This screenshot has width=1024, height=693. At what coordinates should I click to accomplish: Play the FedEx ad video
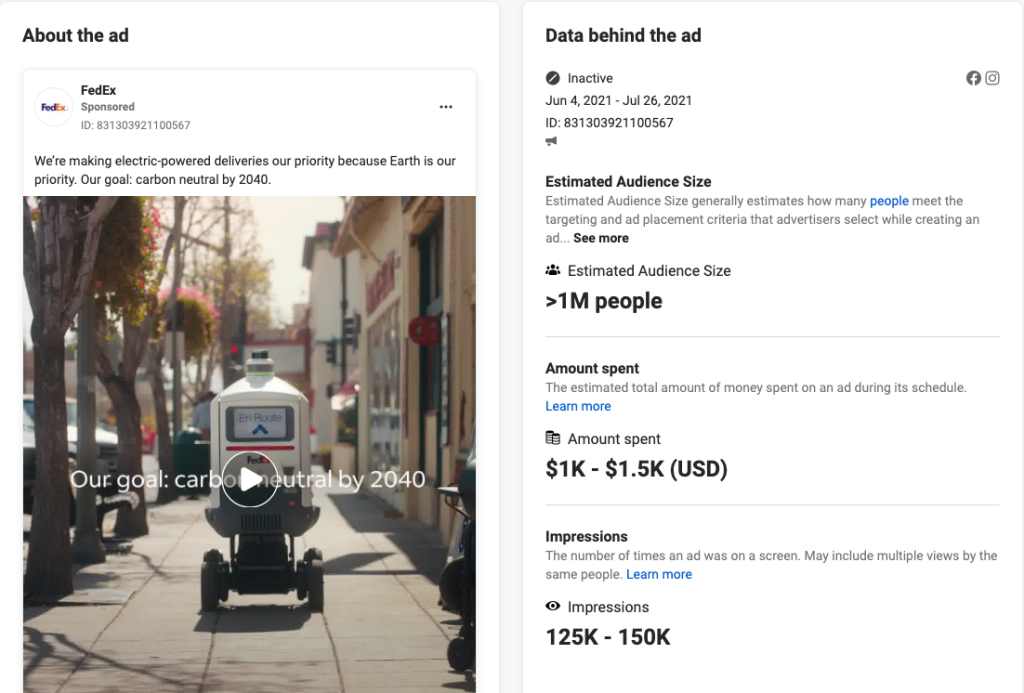click(x=249, y=480)
